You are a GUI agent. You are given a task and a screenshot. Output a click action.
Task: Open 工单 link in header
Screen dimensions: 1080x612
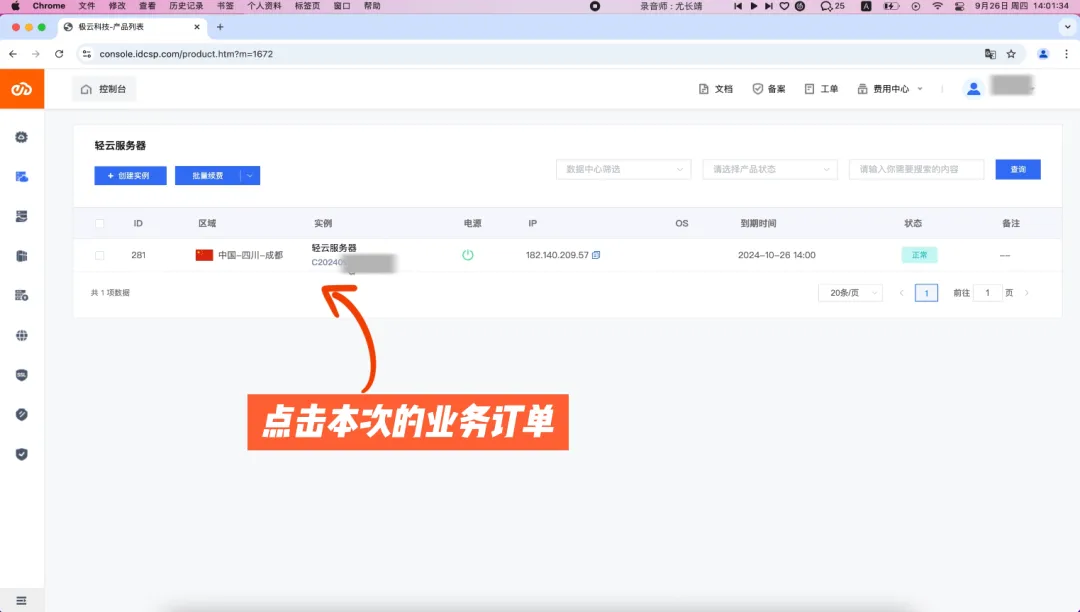tap(821, 89)
